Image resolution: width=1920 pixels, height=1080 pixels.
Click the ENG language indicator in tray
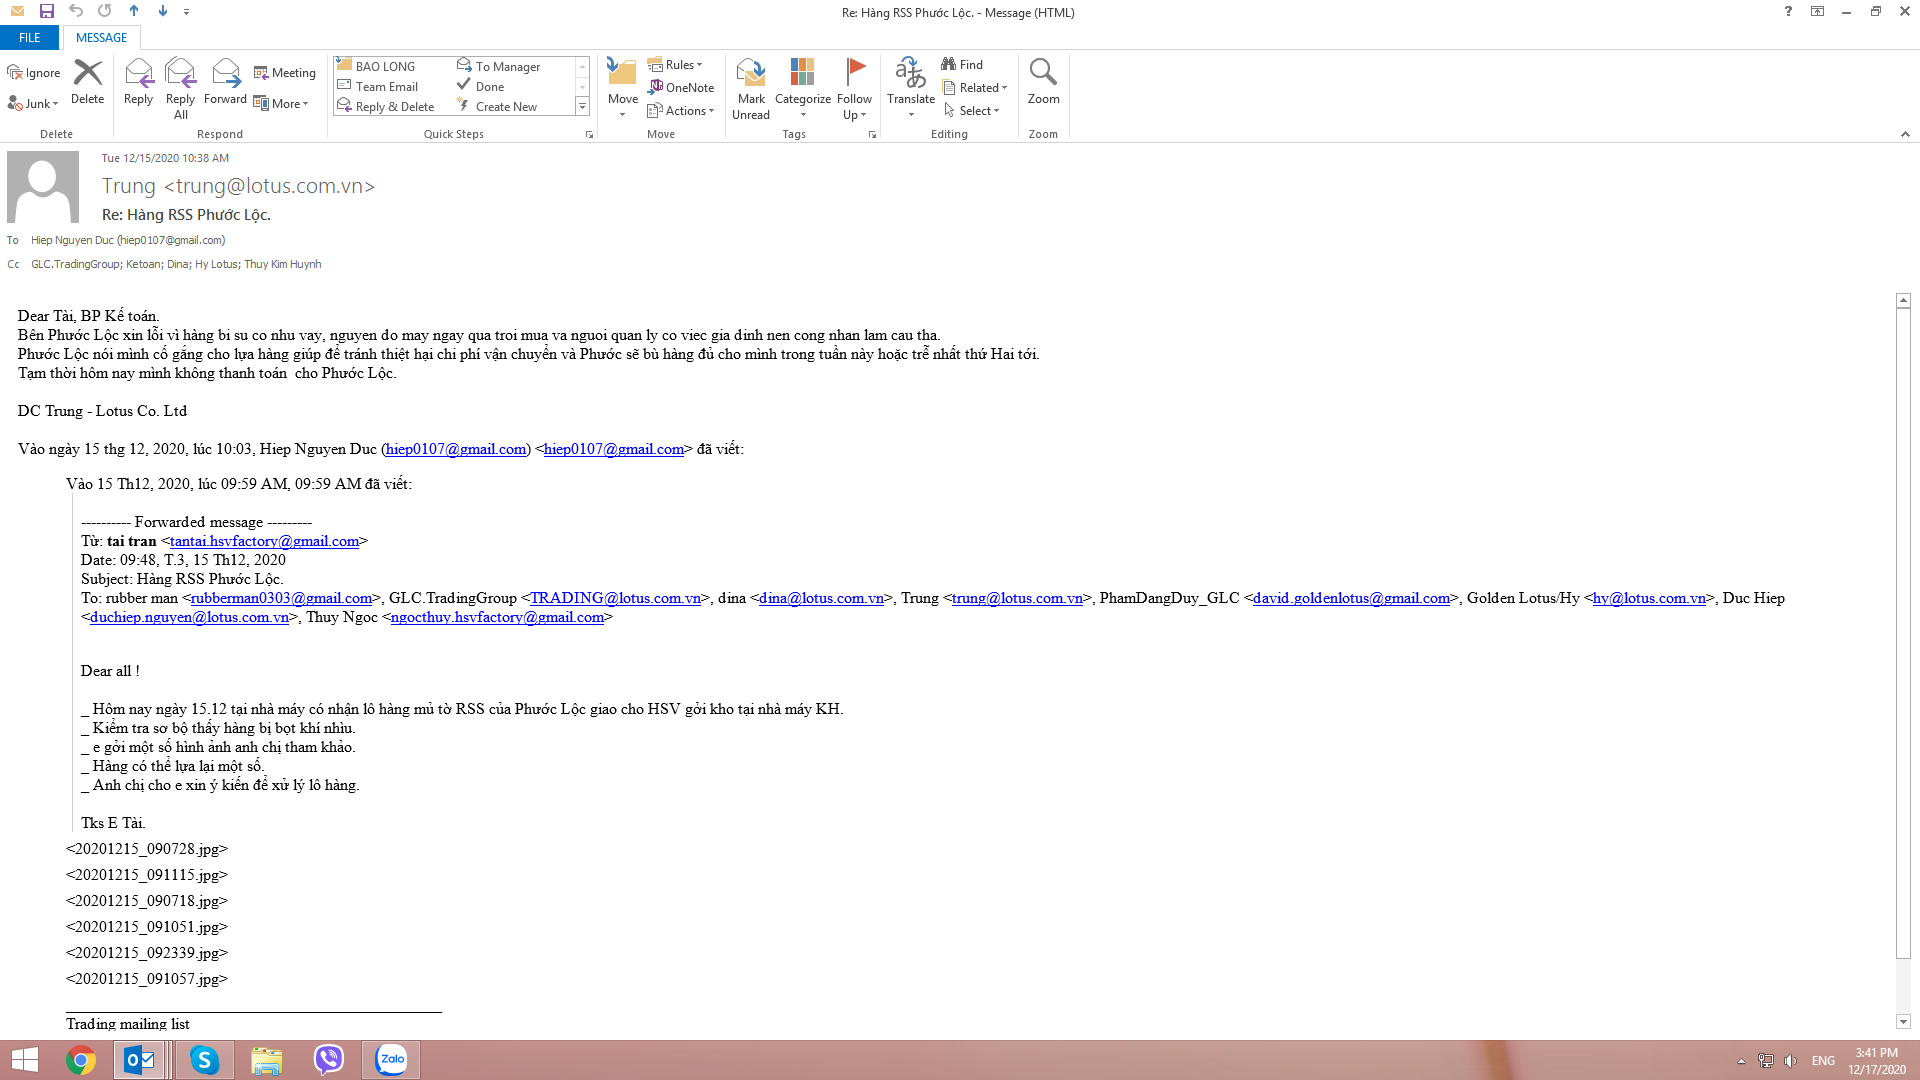[x=1823, y=1061]
